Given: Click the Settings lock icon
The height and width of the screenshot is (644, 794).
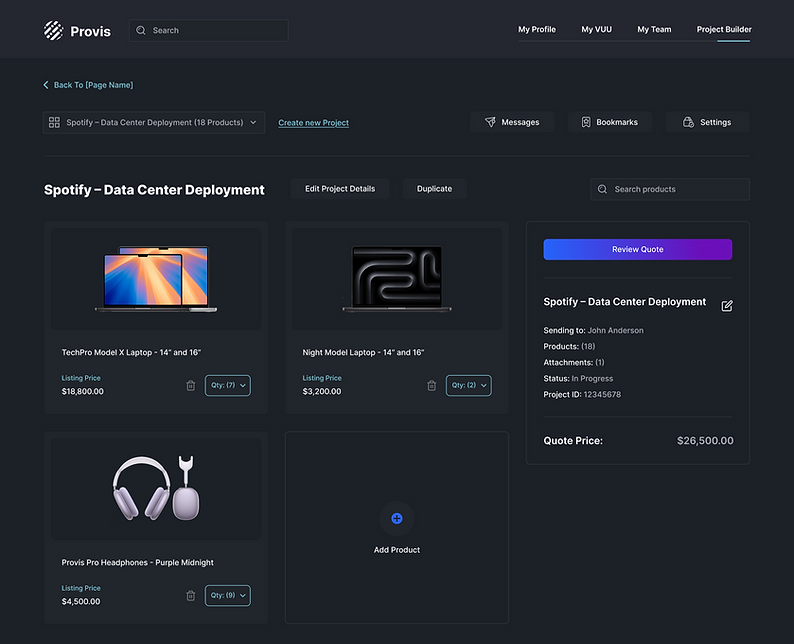Looking at the screenshot, I should point(688,122).
